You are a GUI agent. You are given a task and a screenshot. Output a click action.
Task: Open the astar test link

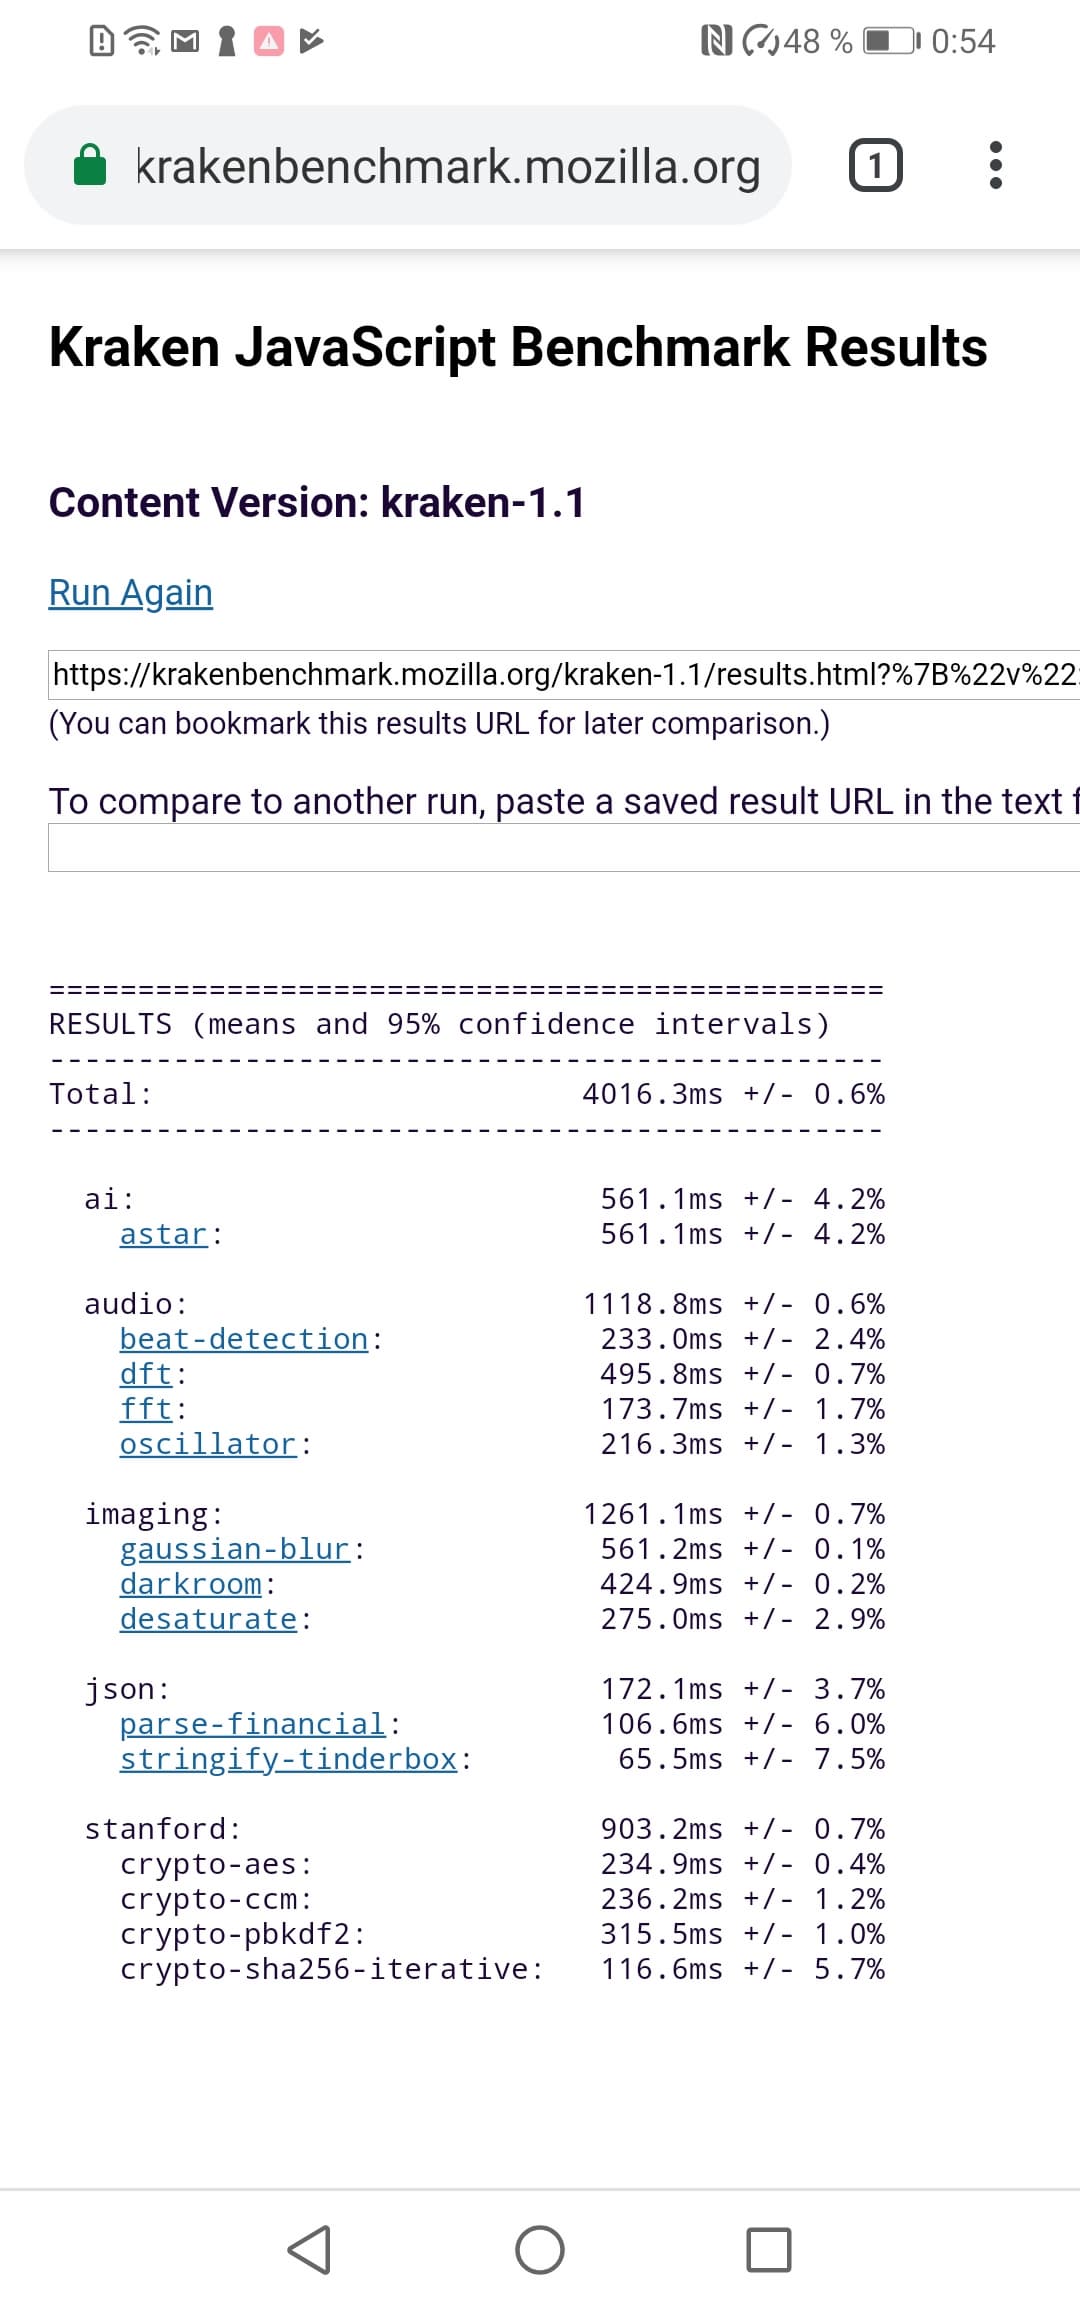point(164,1235)
